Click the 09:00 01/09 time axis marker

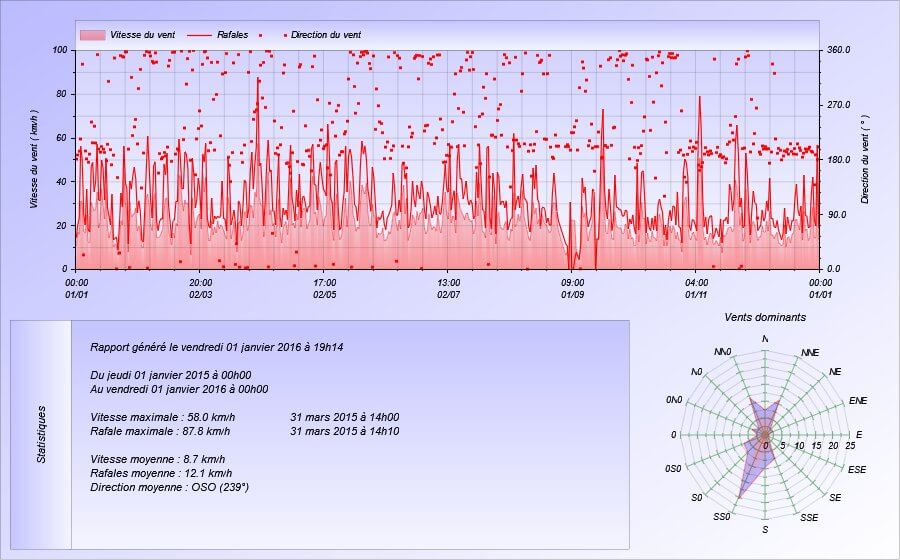coord(572,288)
